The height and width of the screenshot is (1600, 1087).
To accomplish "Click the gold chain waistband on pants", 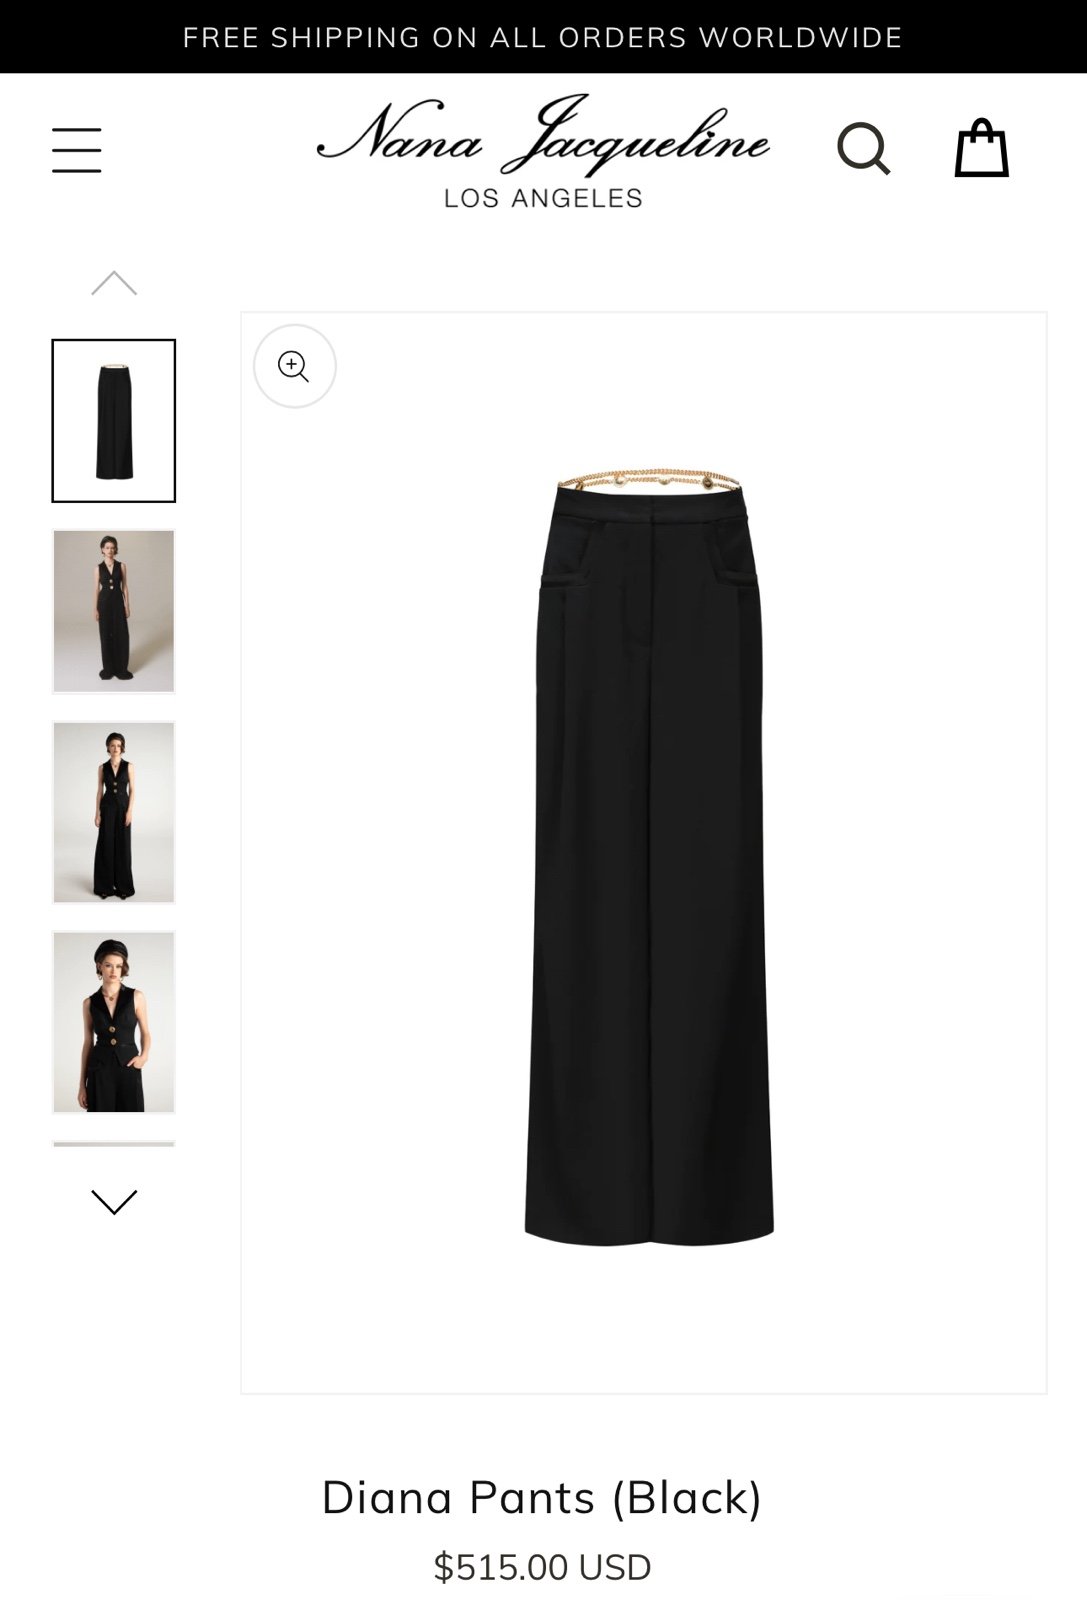I will tap(650, 478).
